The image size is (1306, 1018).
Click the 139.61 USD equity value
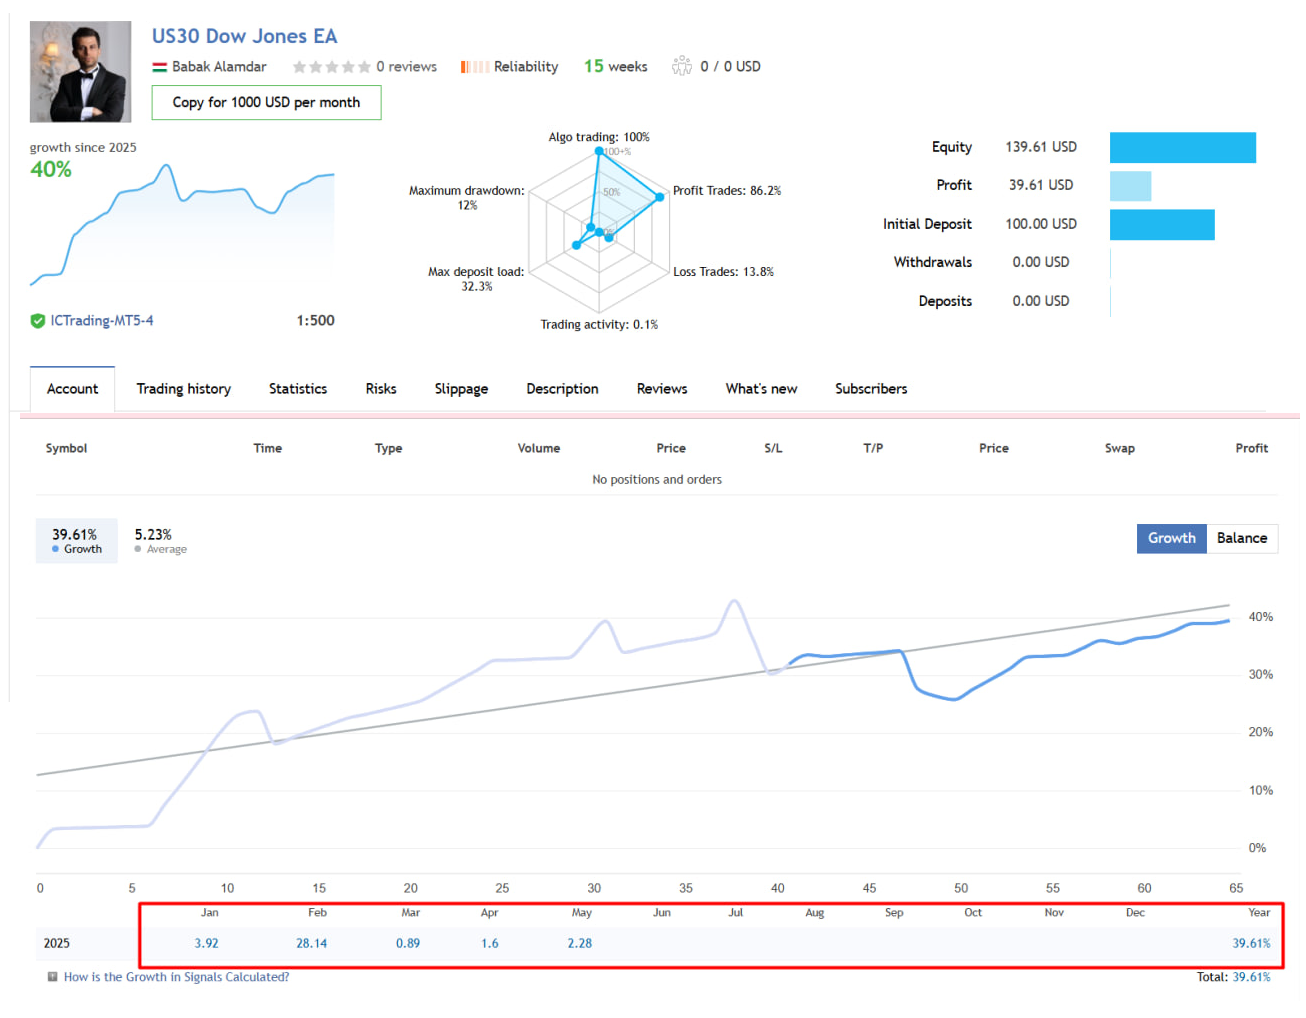(x=1041, y=147)
